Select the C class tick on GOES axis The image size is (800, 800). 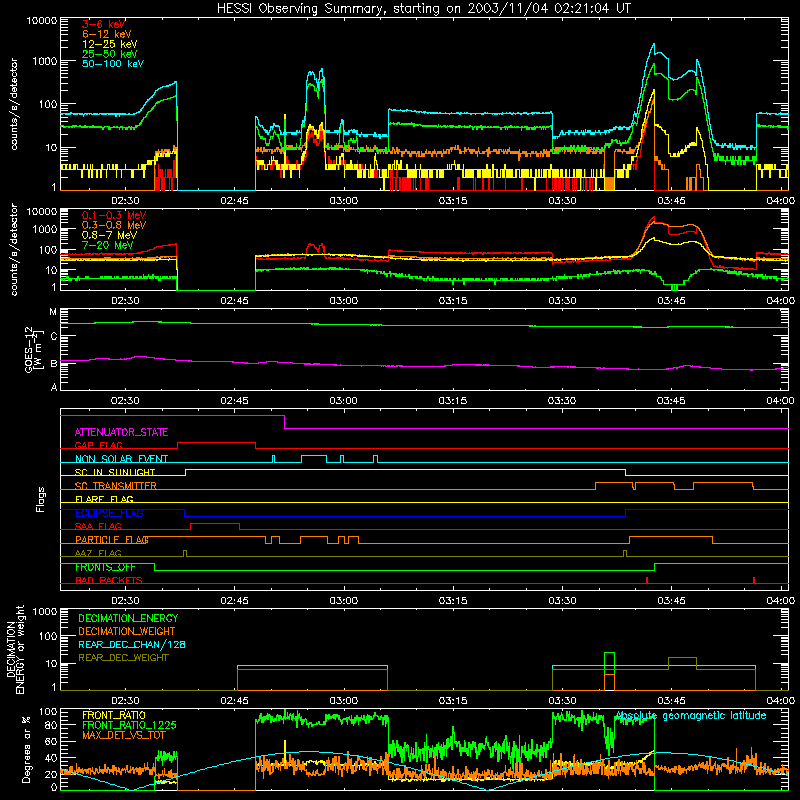[x=54, y=336]
